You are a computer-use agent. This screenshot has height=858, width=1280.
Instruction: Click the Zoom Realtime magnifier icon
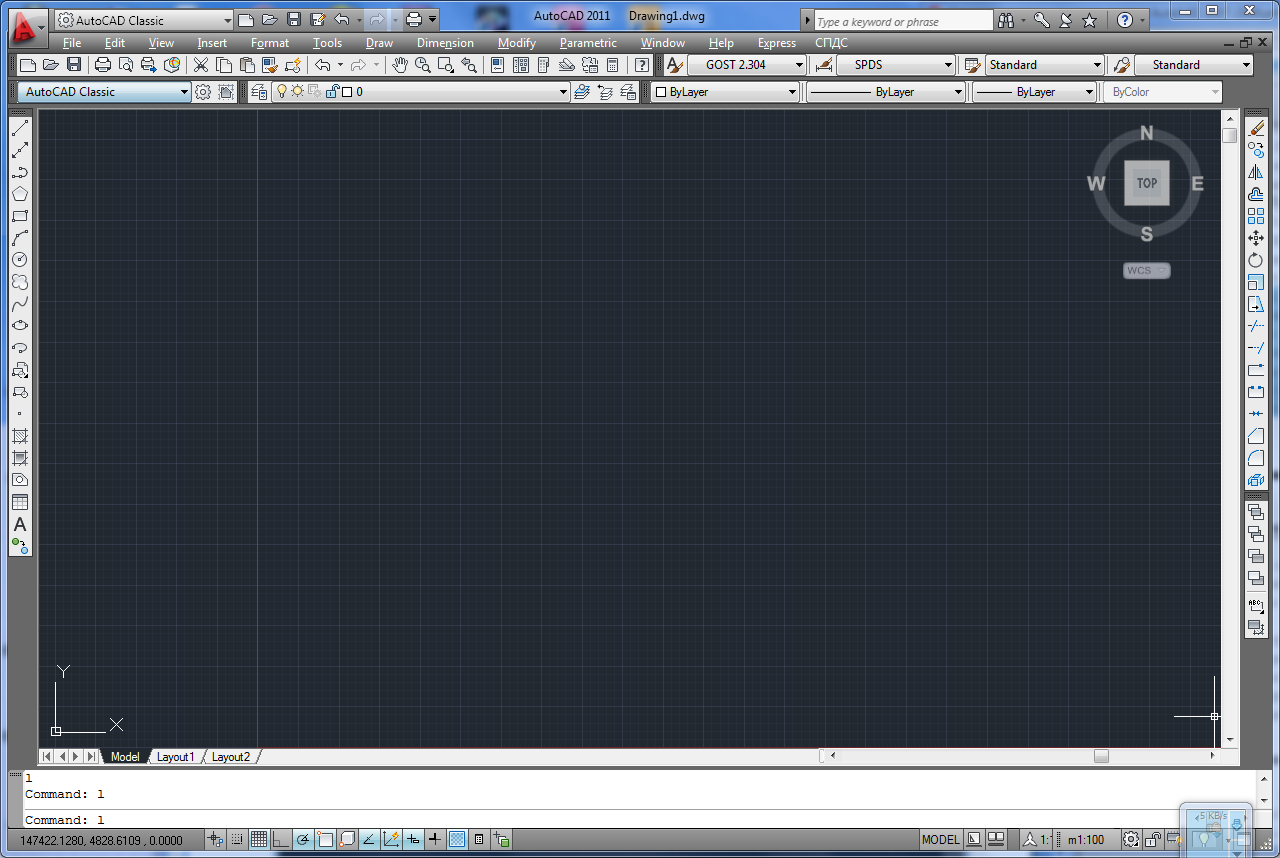(x=423, y=65)
